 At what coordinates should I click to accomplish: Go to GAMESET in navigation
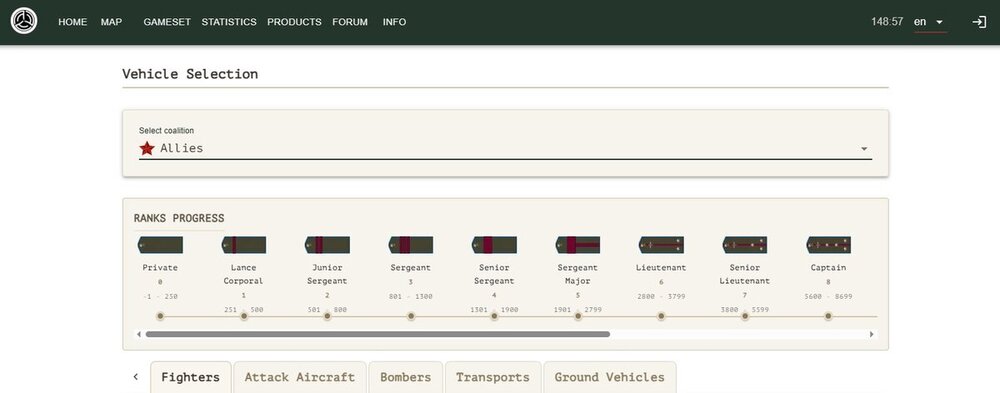pos(167,22)
